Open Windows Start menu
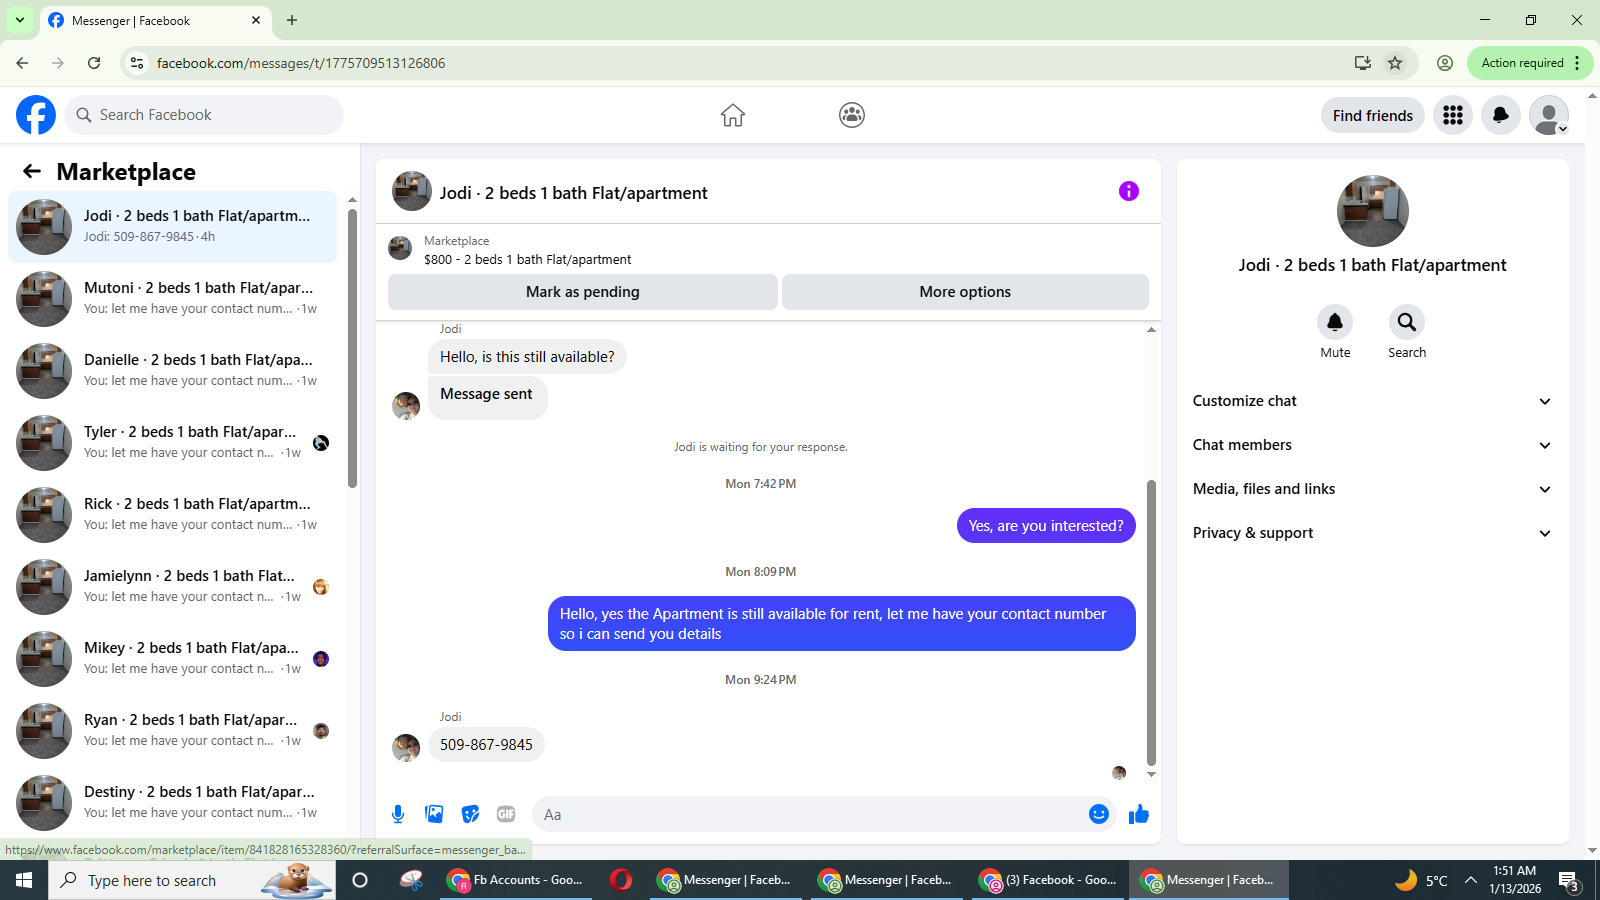Screen dimensions: 1600x900 (x=24, y=880)
